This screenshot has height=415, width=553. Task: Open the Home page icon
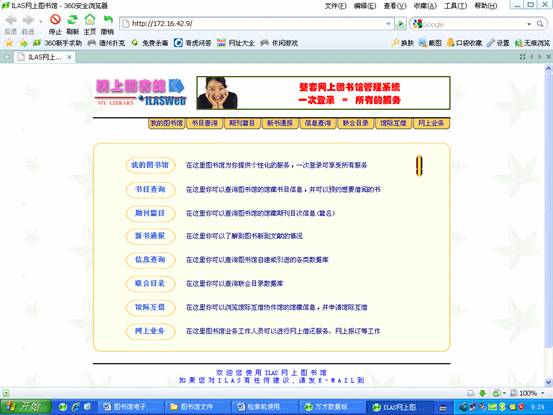[x=90, y=20]
